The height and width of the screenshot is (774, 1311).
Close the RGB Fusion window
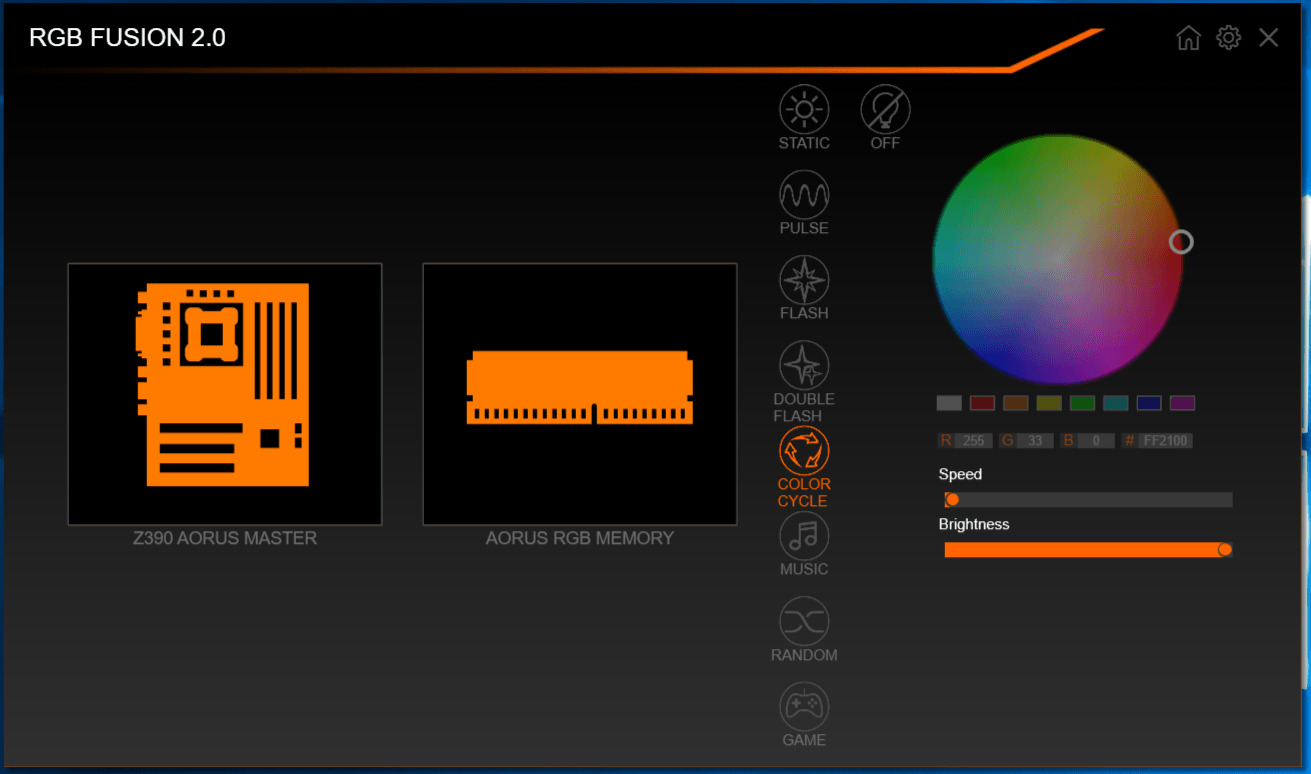tap(1268, 38)
